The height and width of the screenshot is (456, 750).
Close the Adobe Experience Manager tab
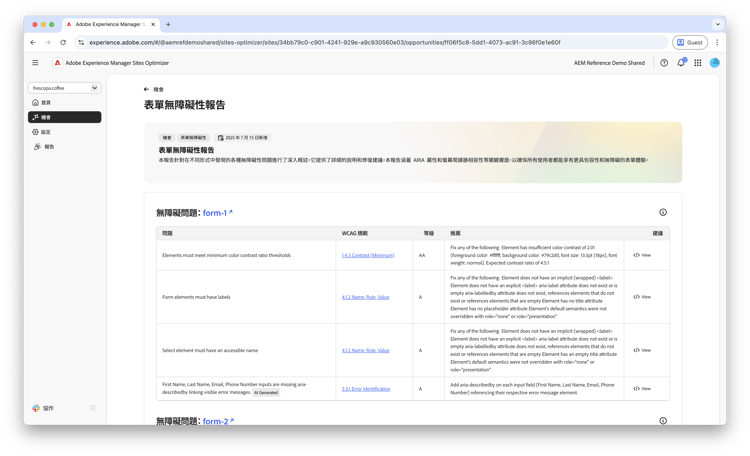[x=153, y=24]
